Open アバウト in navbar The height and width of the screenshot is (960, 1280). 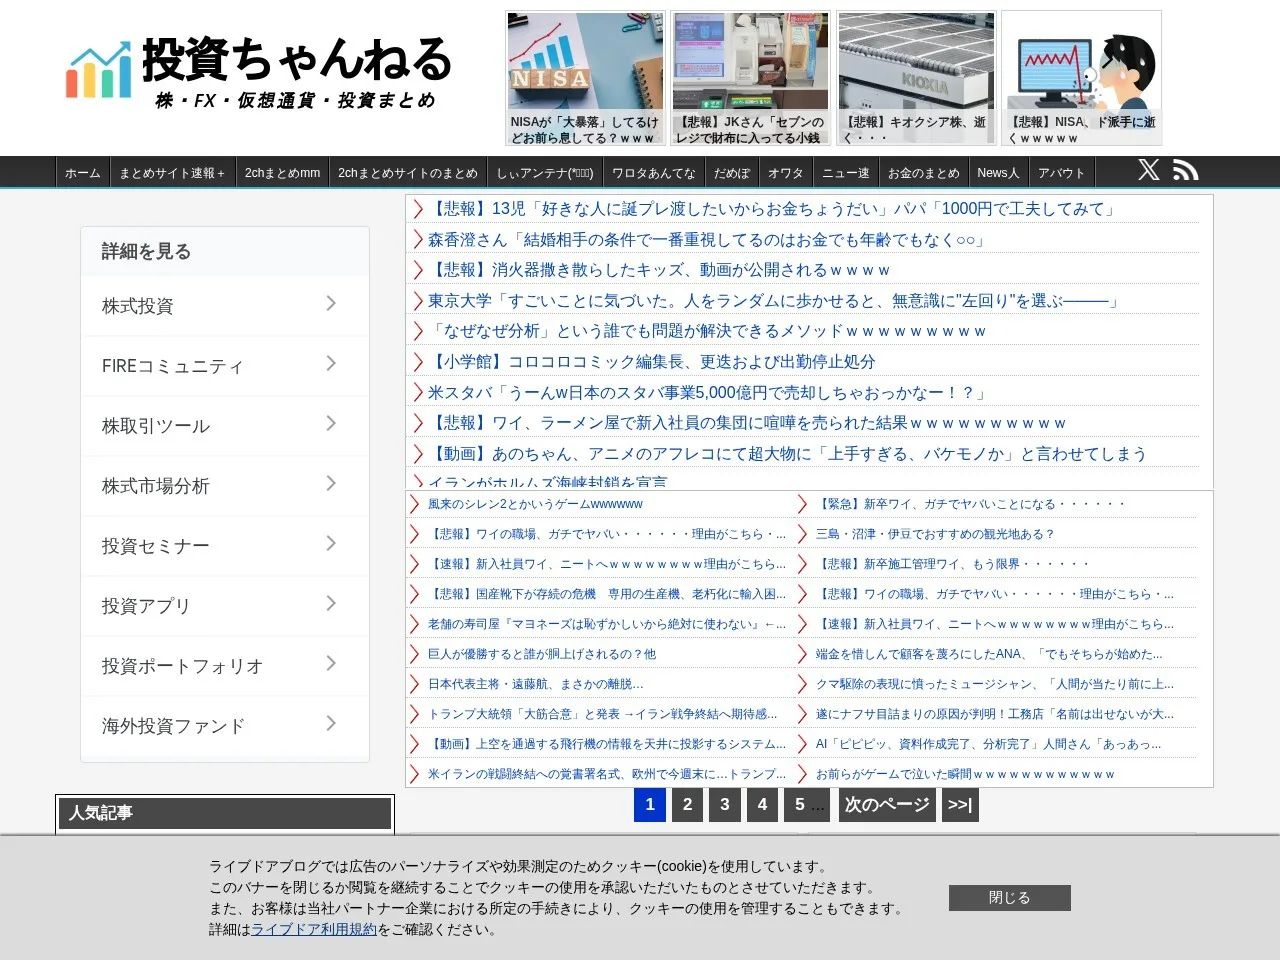tap(1062, 173)
